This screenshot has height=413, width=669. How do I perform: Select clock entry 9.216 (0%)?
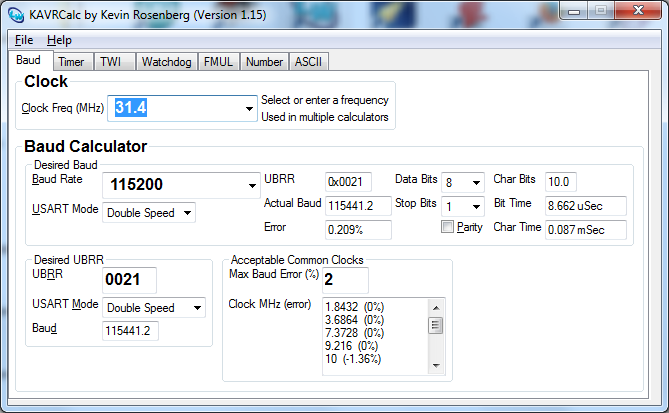(351, 346)
